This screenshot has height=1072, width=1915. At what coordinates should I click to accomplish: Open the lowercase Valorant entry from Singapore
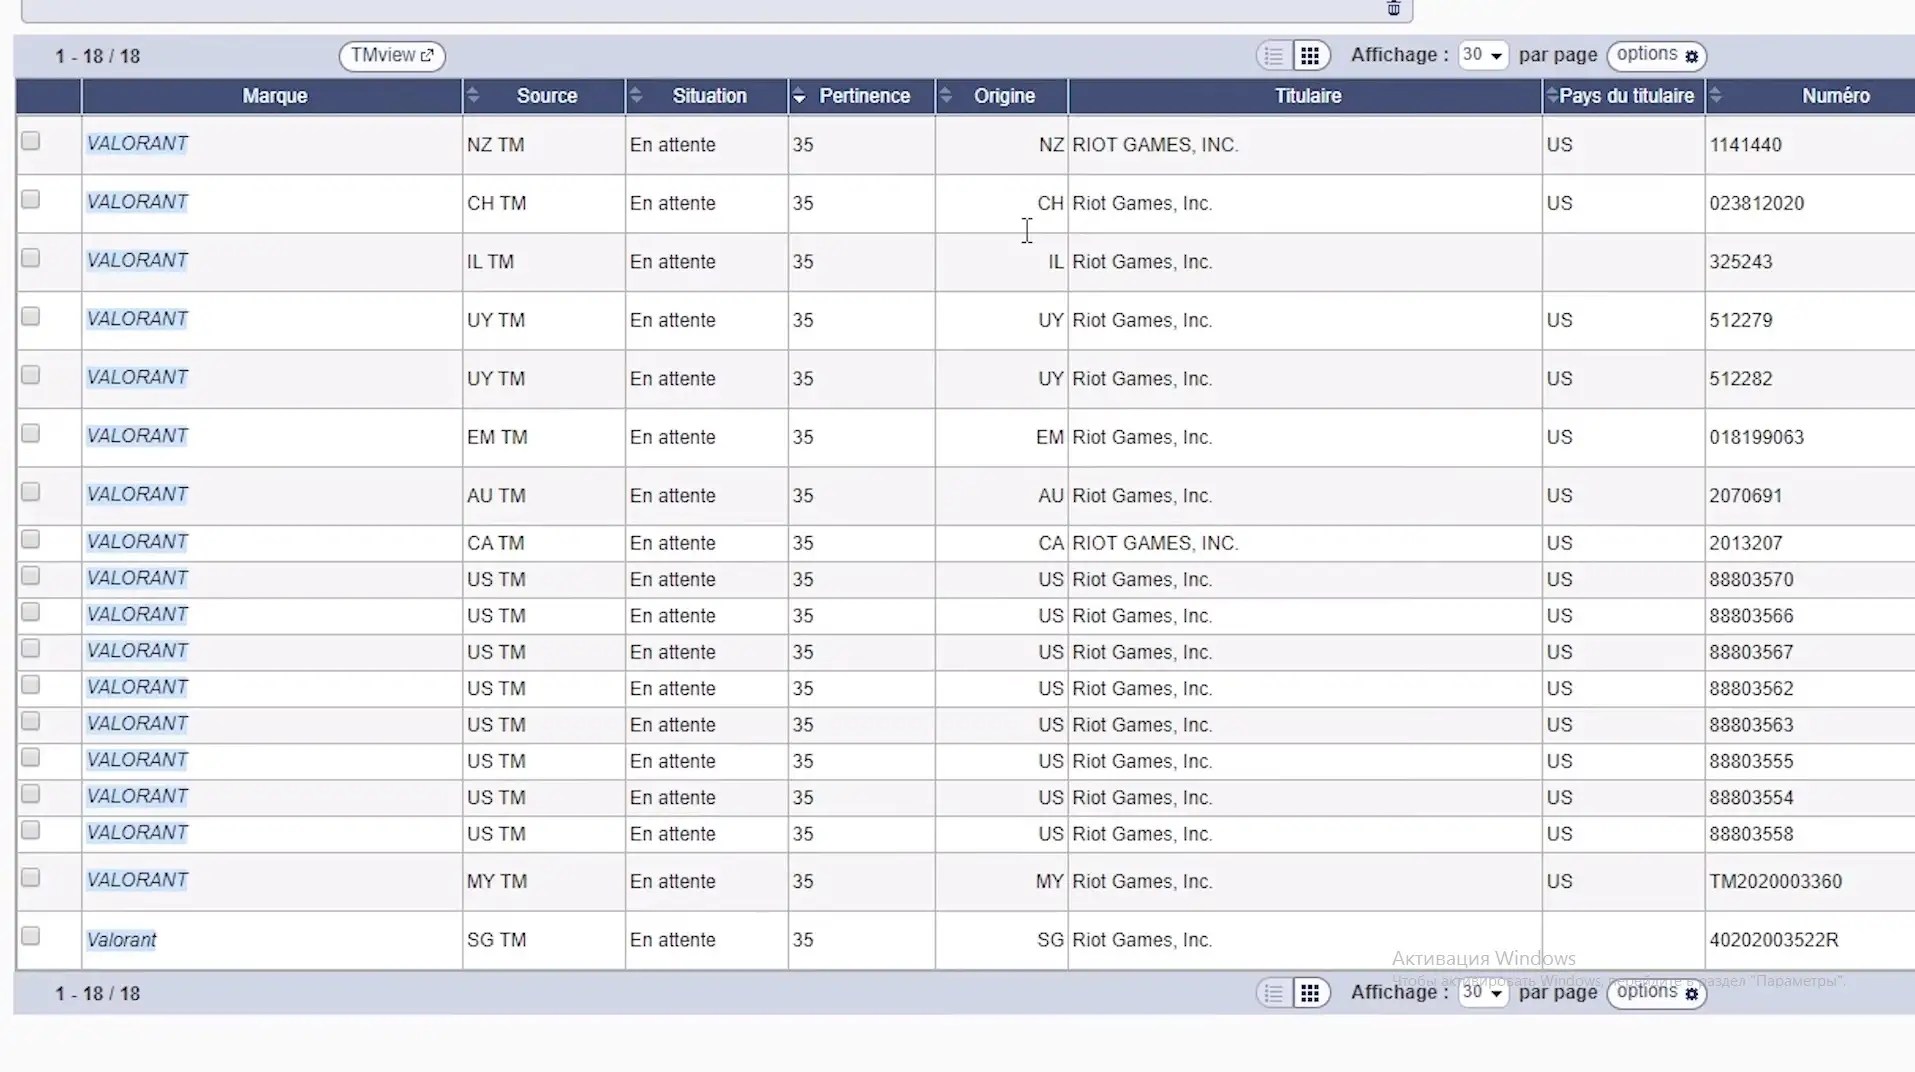click(x=121, y=940)
